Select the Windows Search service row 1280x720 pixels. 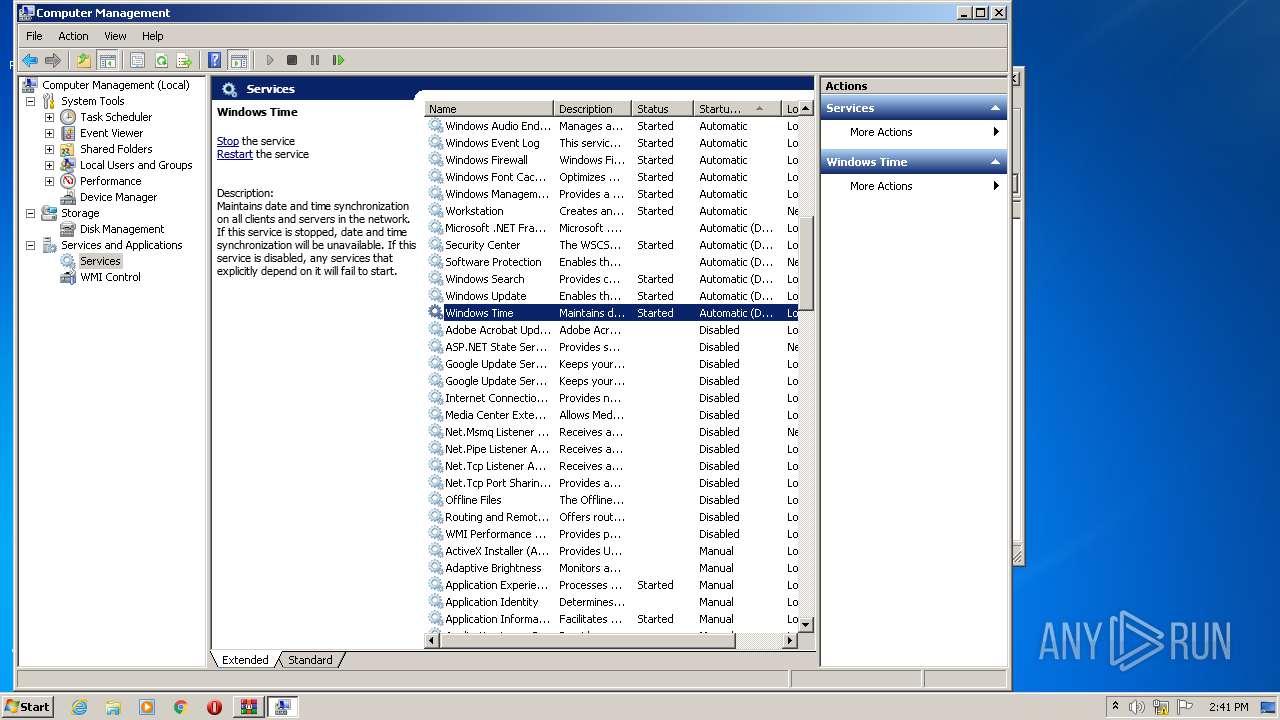[x=612, y=279]
